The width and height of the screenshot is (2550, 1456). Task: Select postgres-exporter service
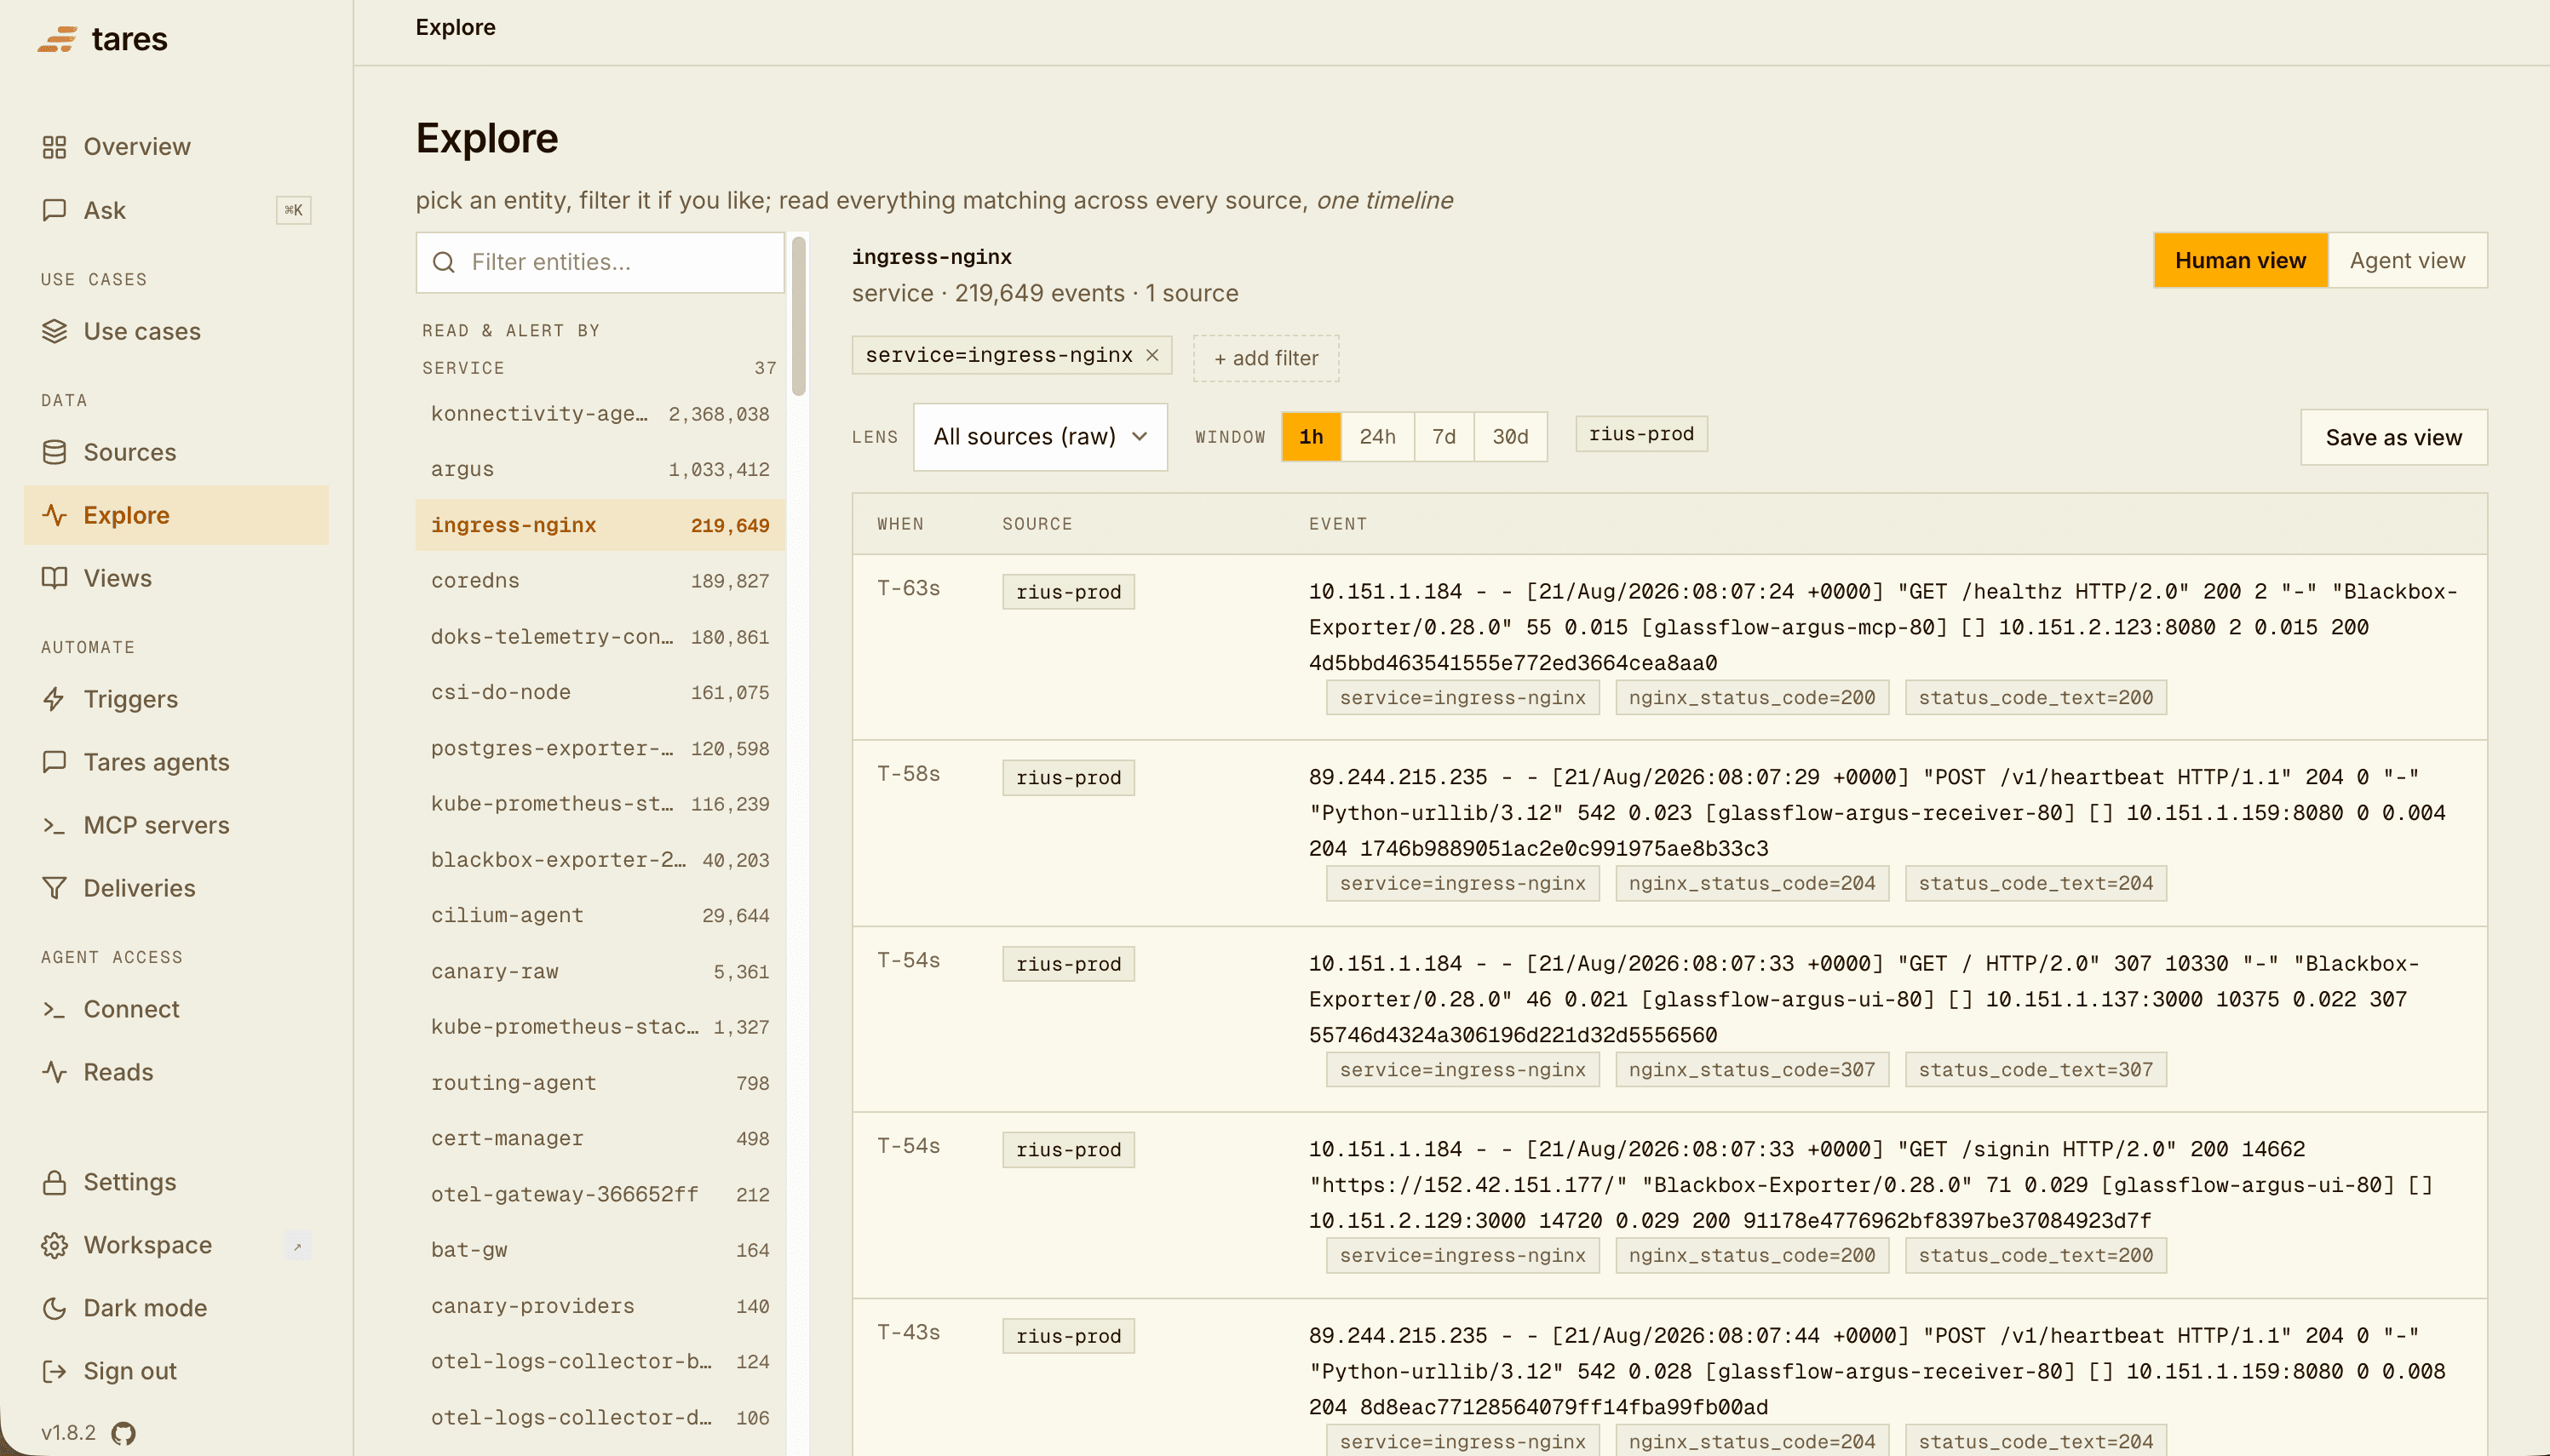click(x=600, y=748)
